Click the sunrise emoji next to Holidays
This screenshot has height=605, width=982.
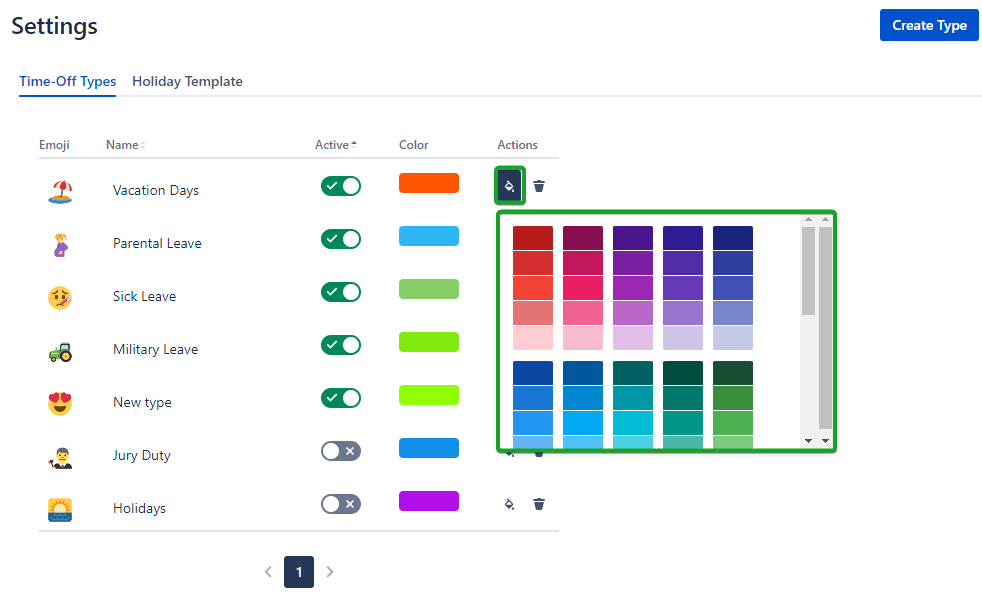tap(60, 509)
